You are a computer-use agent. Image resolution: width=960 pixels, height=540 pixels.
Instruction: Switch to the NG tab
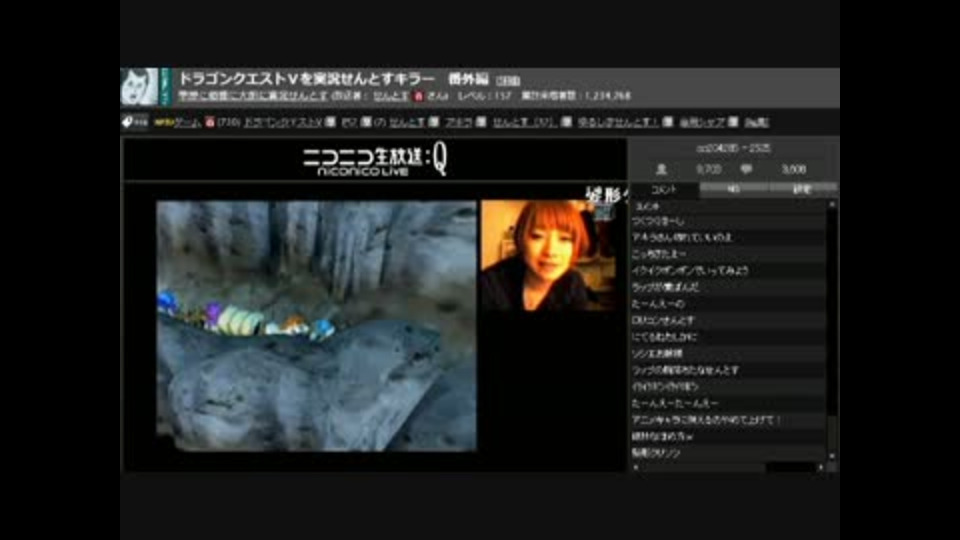(x=733, y=190)
